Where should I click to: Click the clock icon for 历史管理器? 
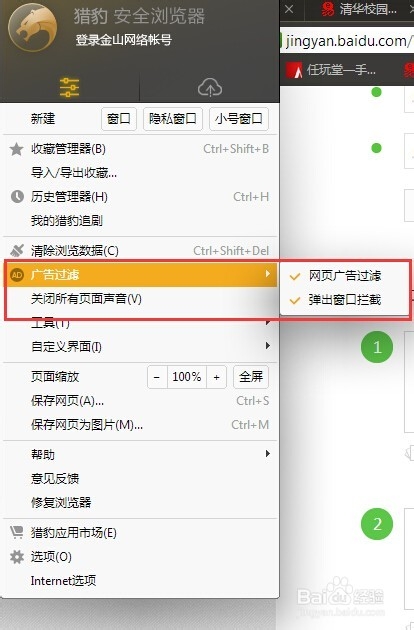pyautogui.click(x=17, y=196)
